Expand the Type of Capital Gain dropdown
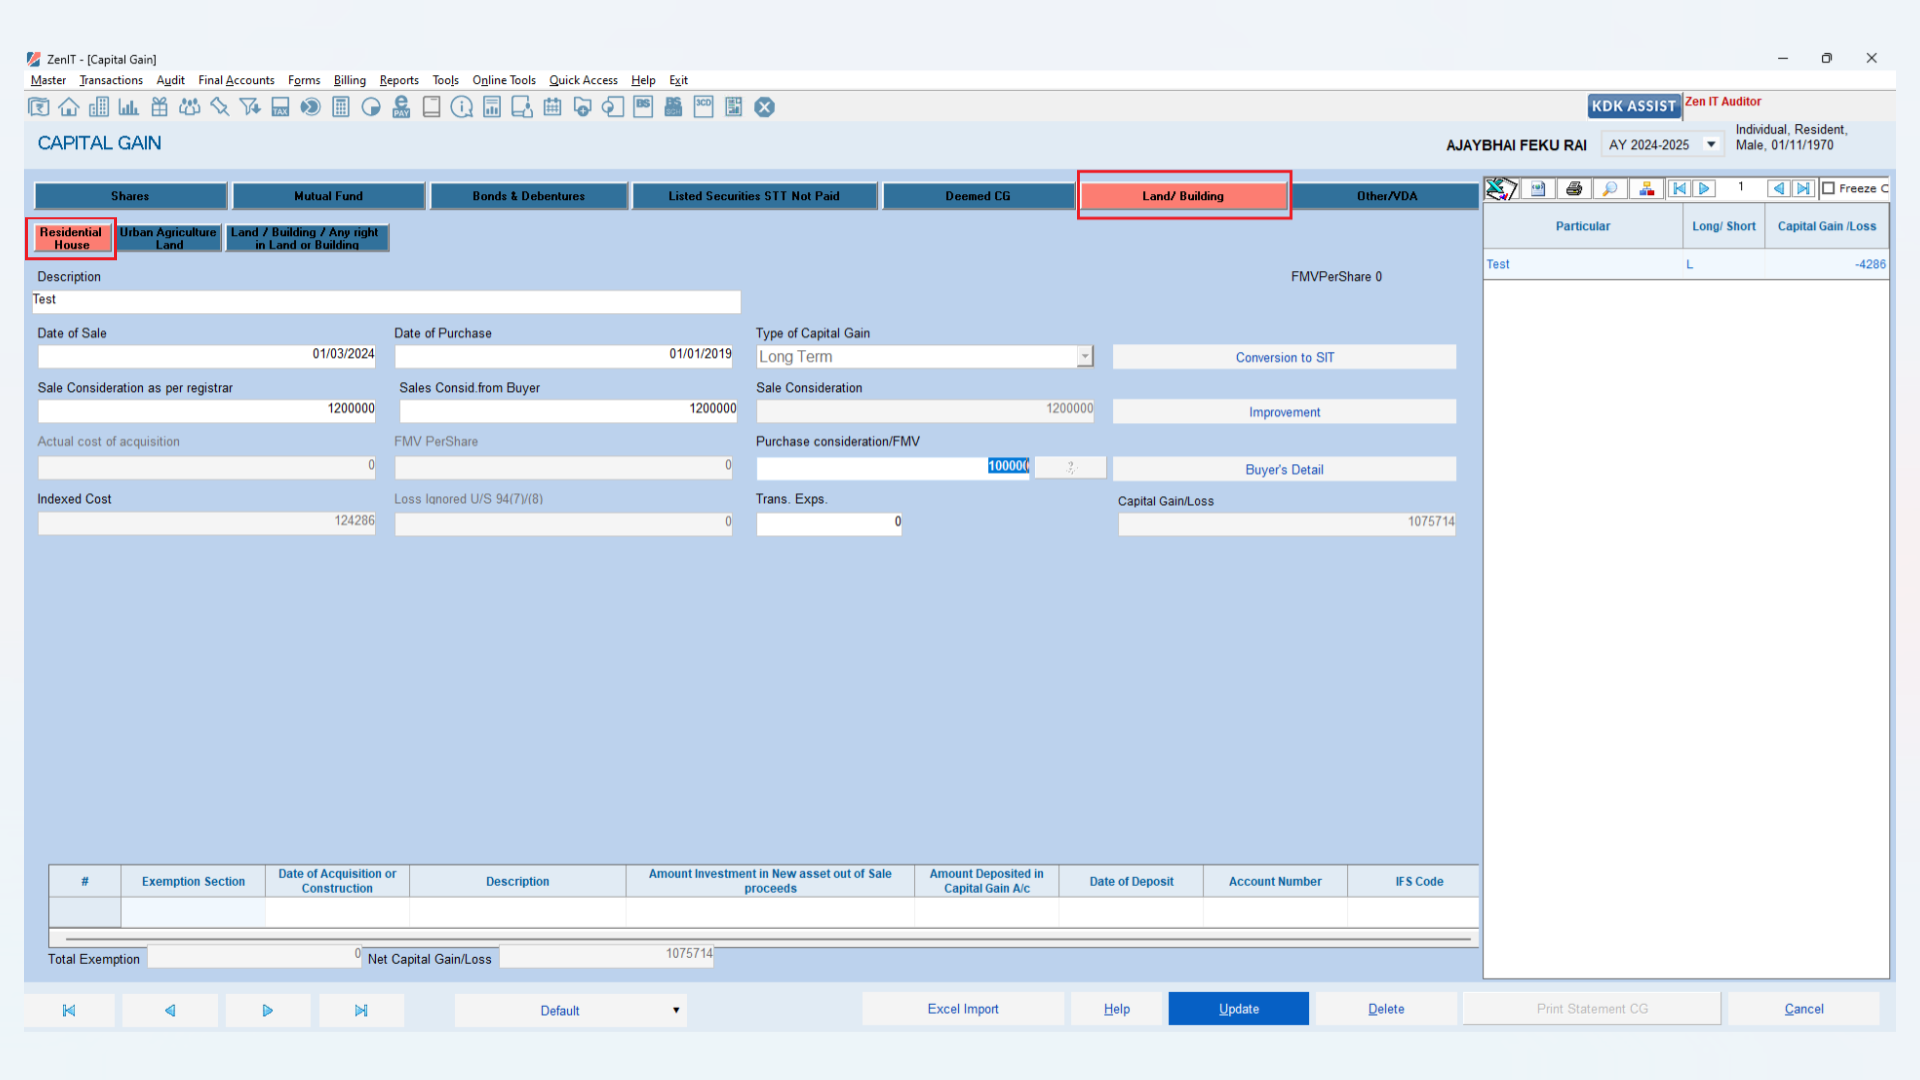 1085,357
